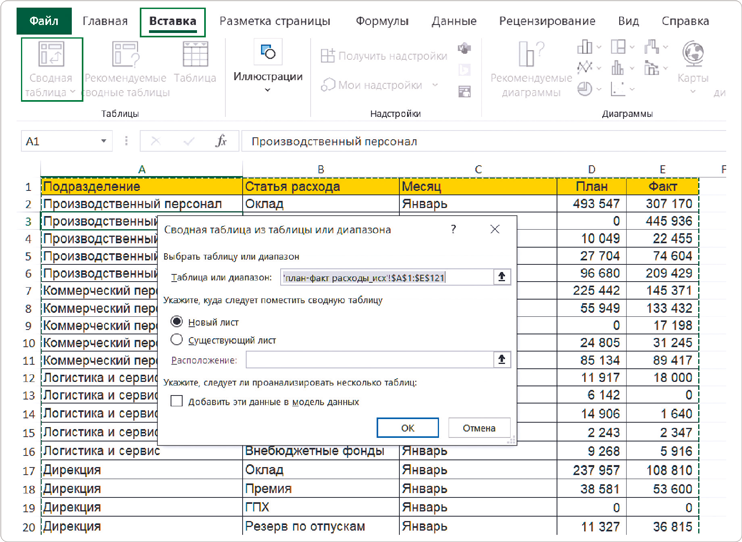The image size is (742, 542).
Task: Open the Файл tab
Action: [43, 20]
